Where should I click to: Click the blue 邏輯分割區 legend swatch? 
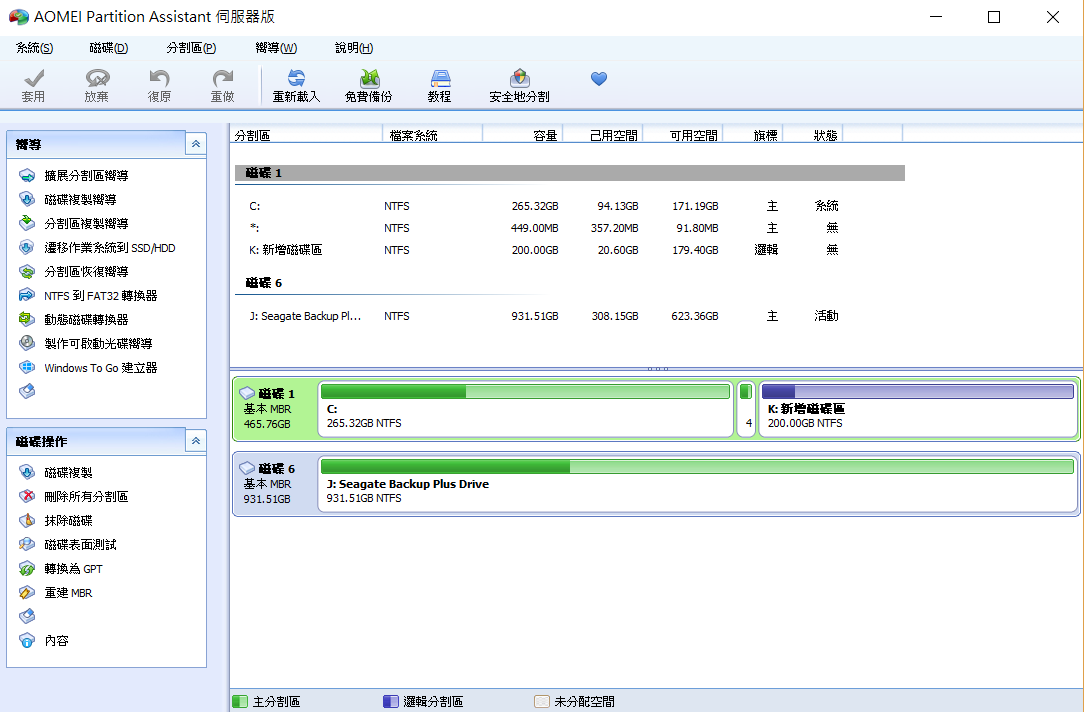click(x=391, y=702)
